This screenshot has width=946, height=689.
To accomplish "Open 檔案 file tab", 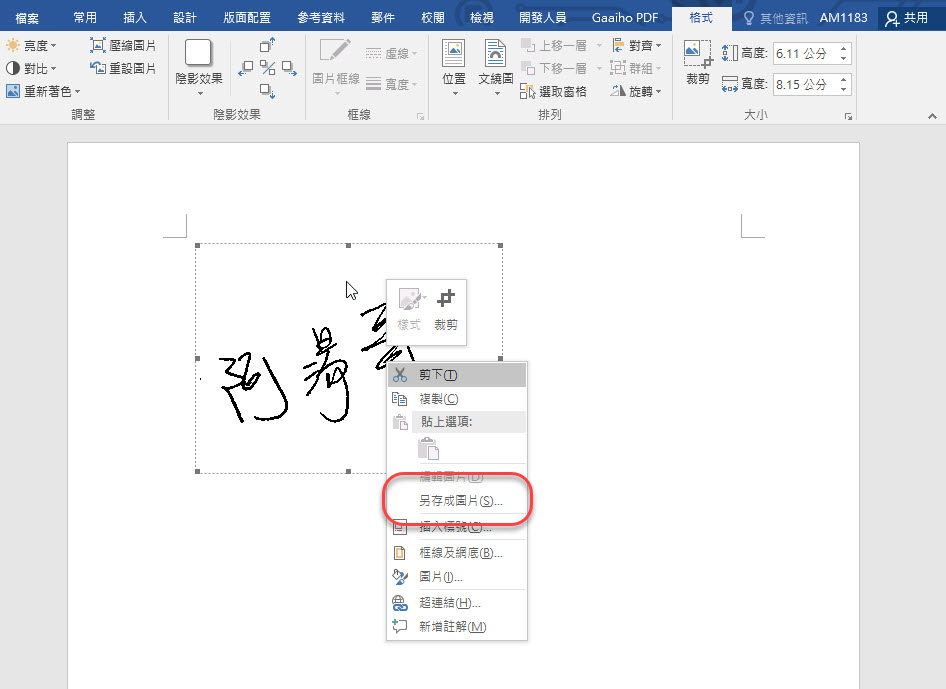I will point(27,17).
